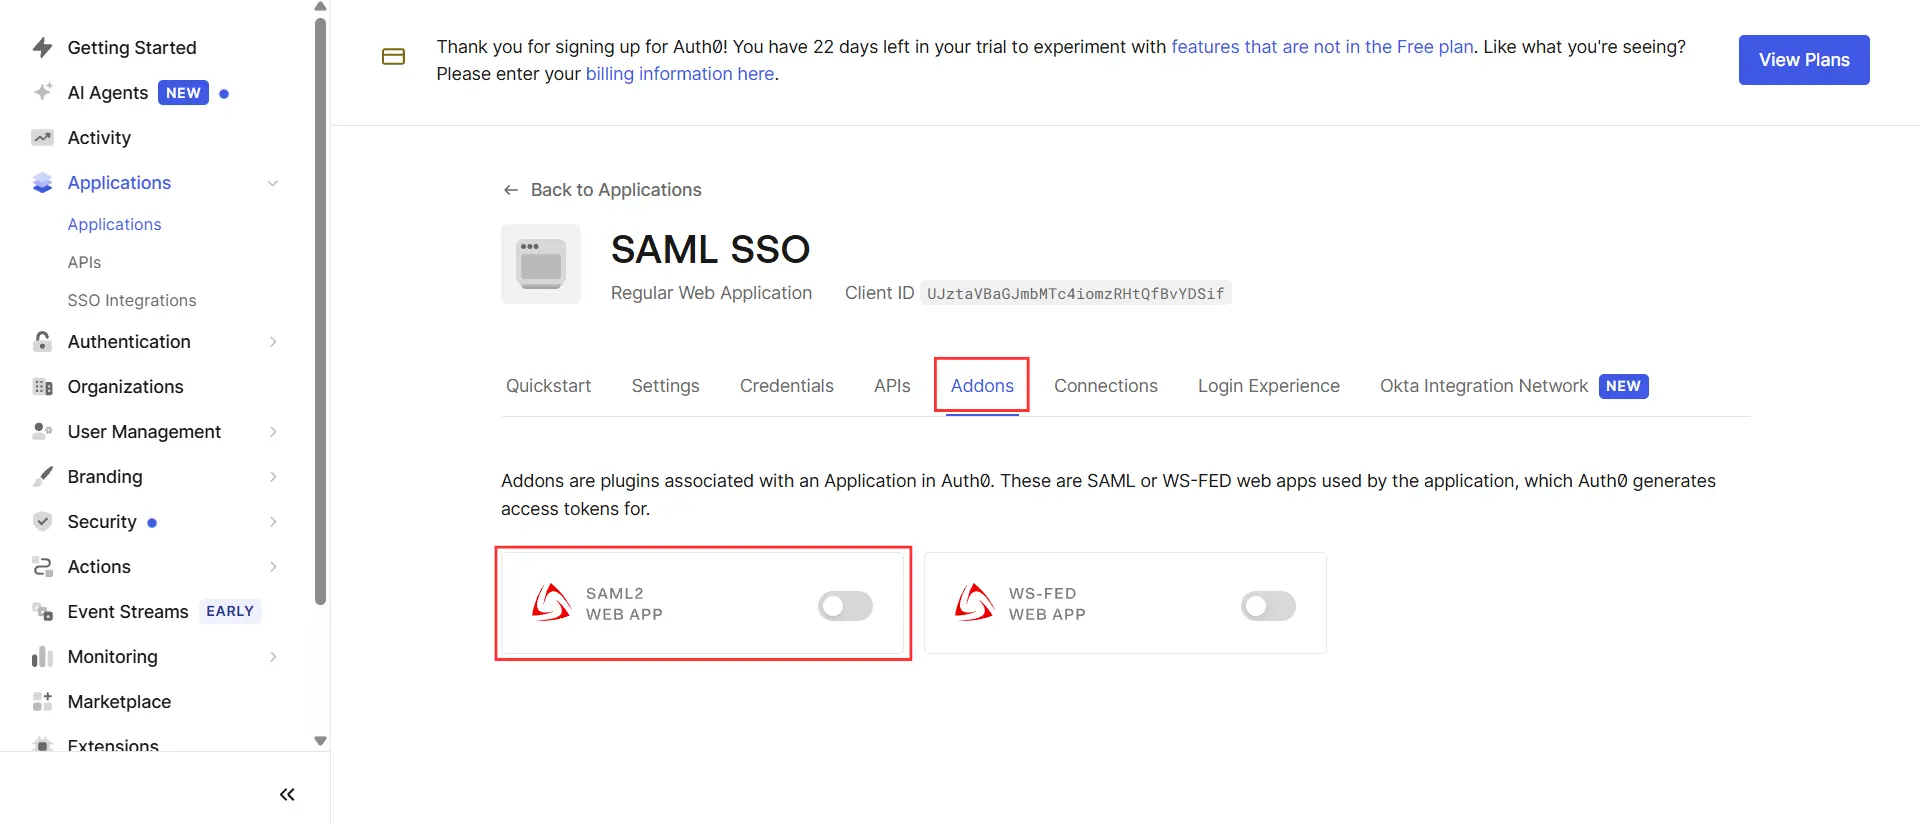Click the Marketplace grid-plus icon
The image size is (1920, 824).
42,702
